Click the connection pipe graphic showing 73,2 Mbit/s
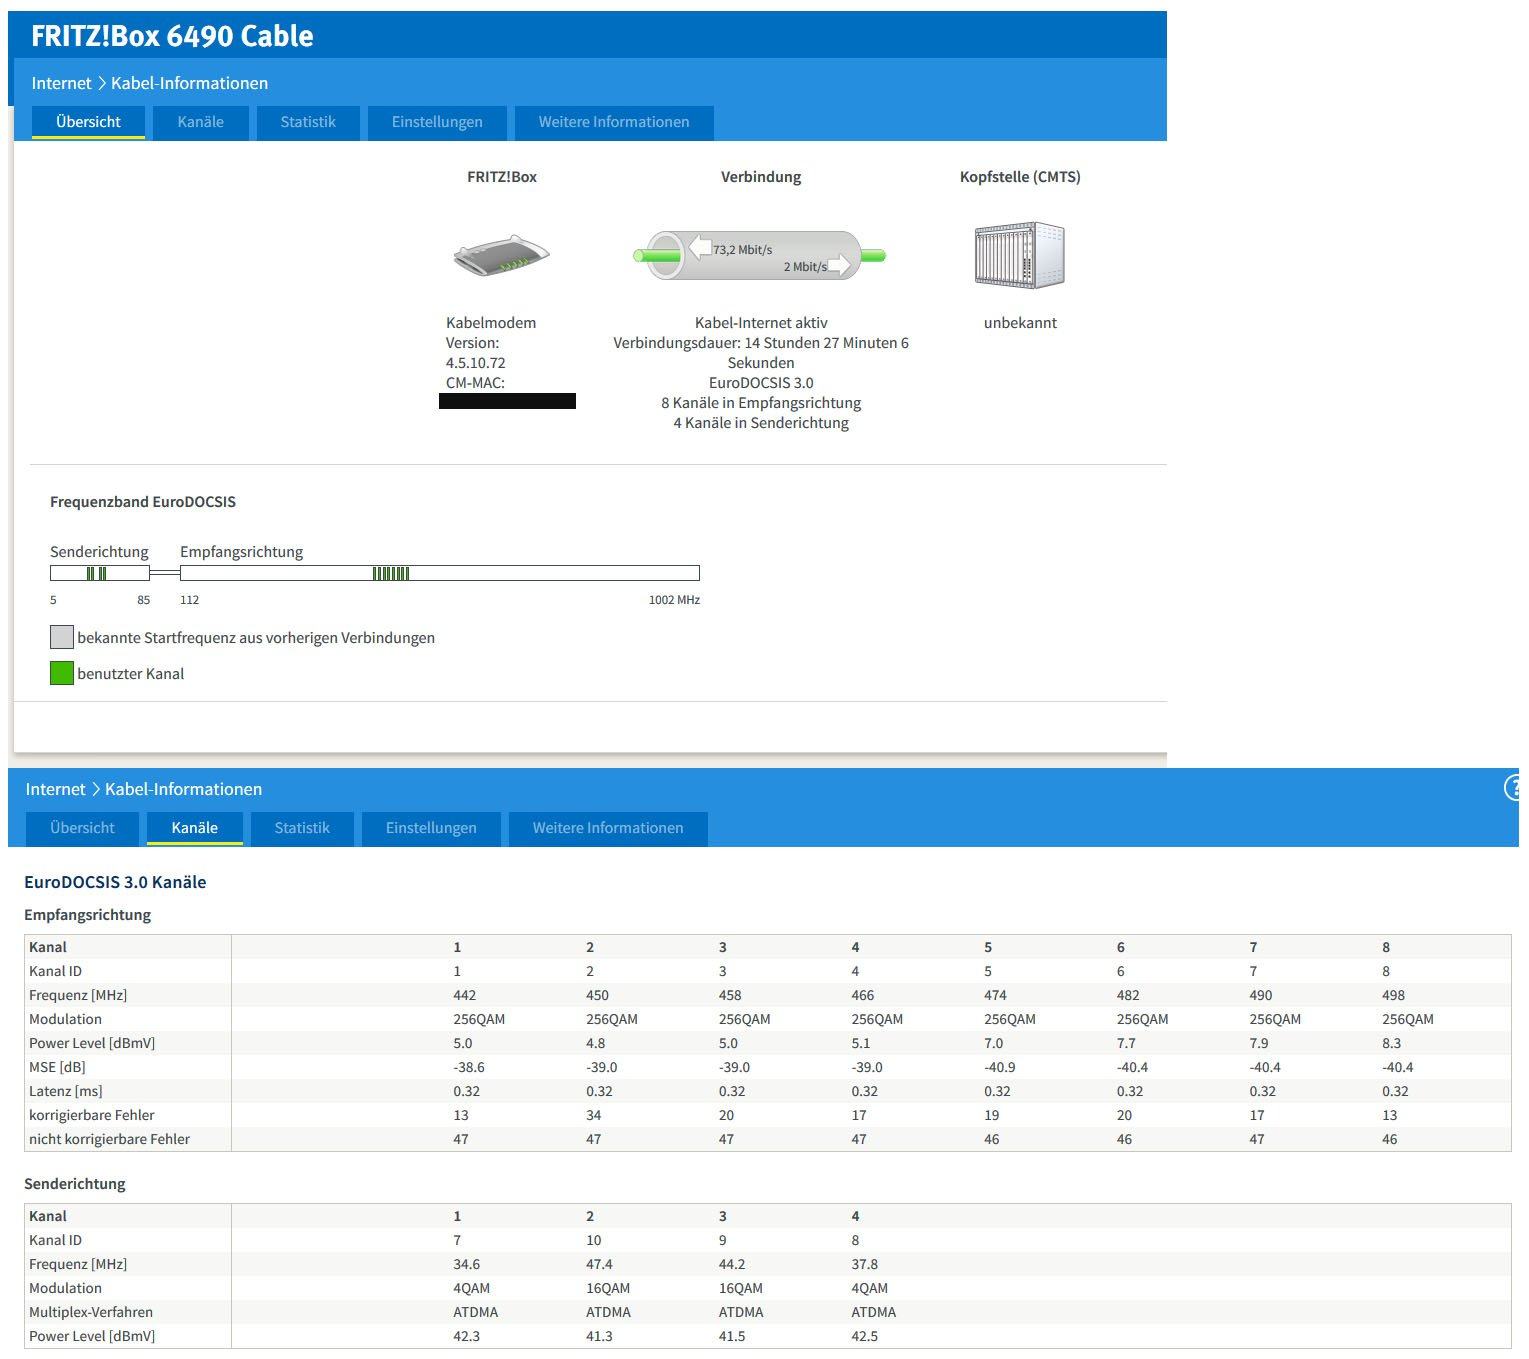 (x=760, y=255)
